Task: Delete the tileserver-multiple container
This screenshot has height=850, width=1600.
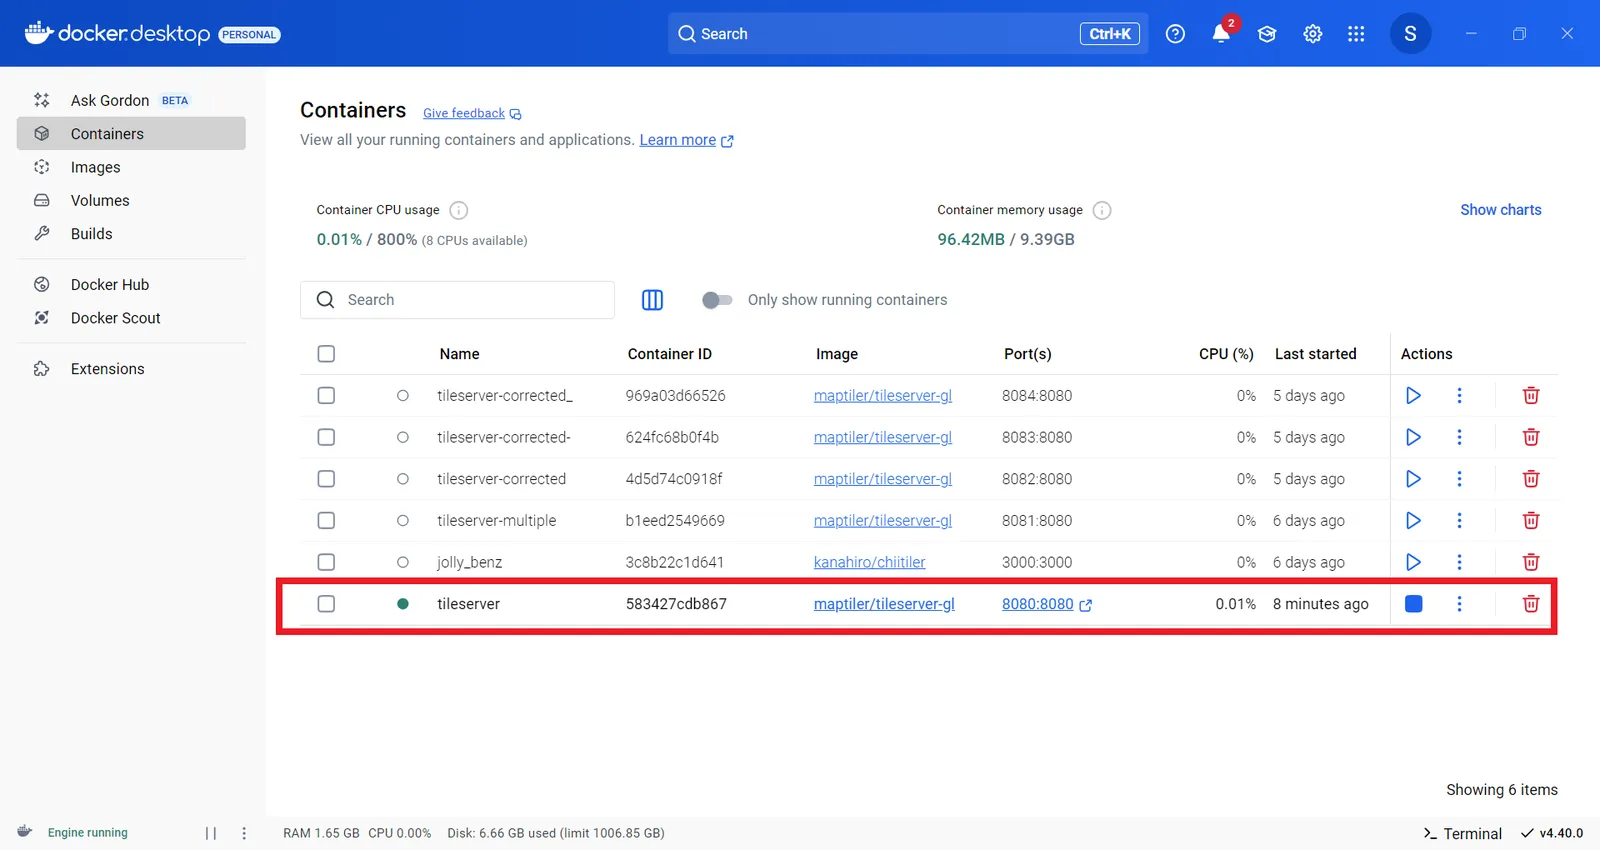Action: click(x=1530, y=520)
